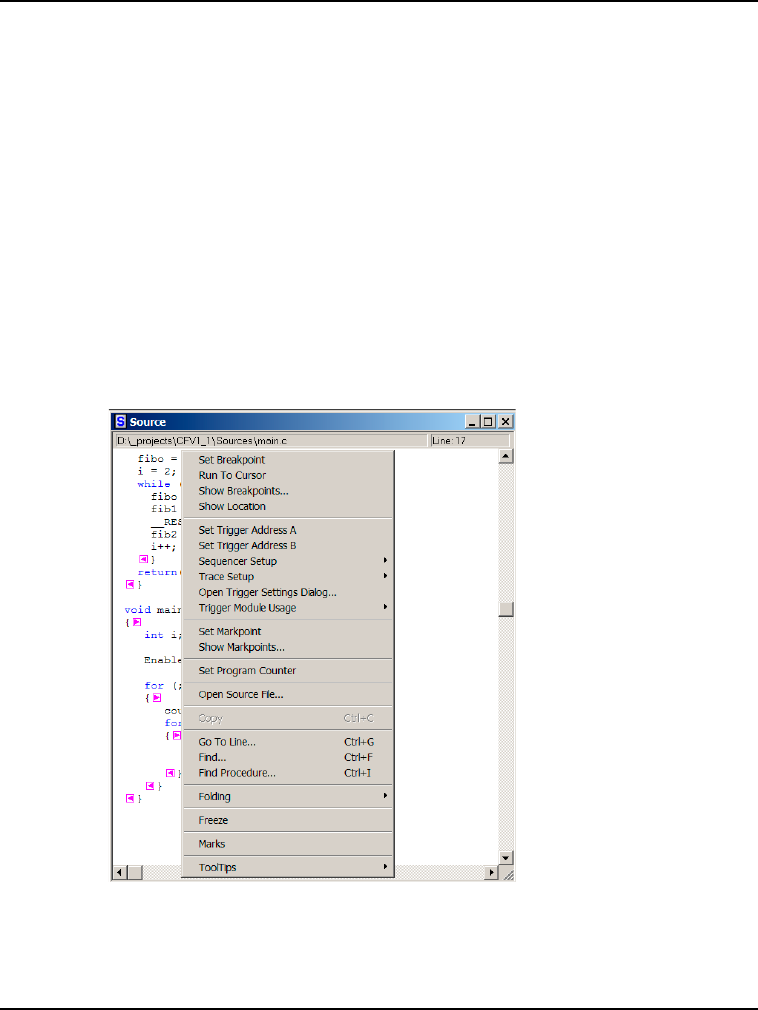Viewport: 758px width, 1010px height.
Task: Click the outer for closing fold marker
Action: (150, 786)
